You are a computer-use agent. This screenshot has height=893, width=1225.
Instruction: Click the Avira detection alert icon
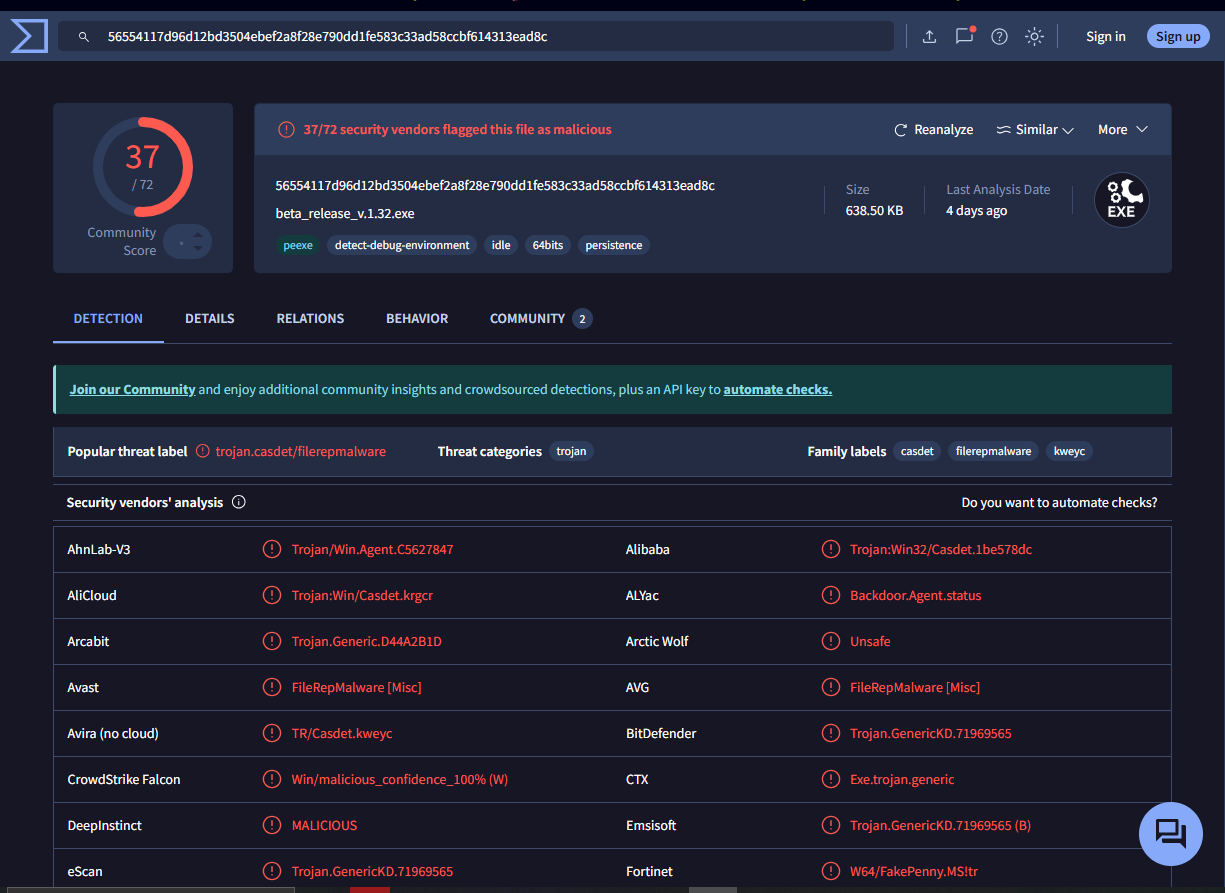[271, 733]
